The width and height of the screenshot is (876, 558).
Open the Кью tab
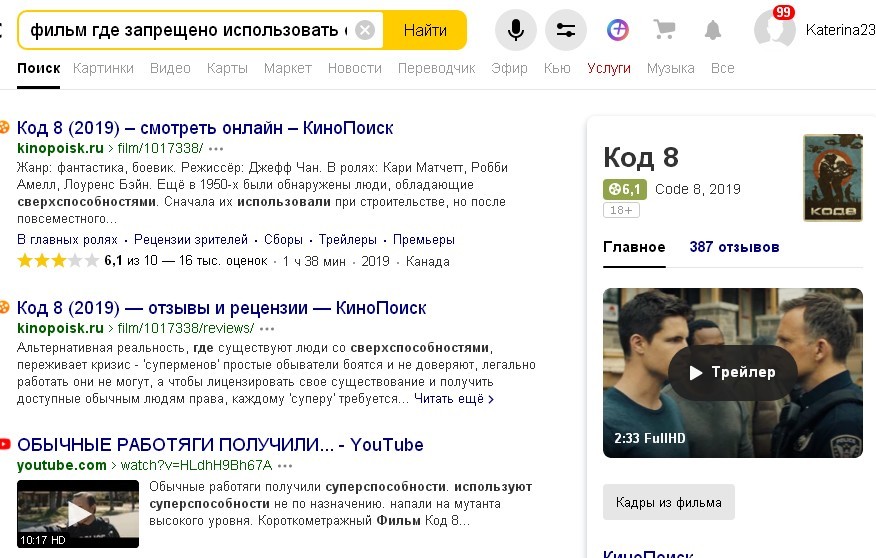coord(557,68)
